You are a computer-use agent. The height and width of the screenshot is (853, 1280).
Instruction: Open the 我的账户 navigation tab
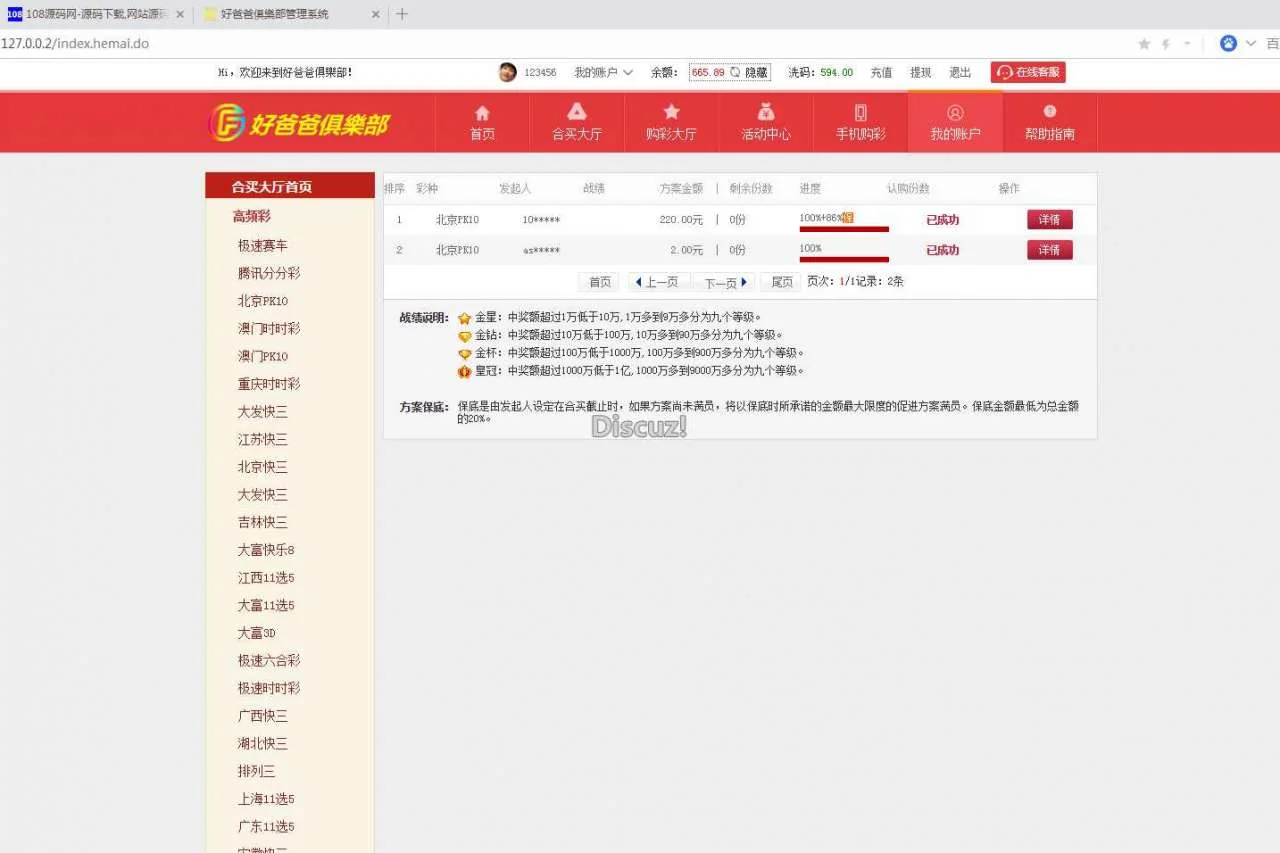tap(955, 122)
